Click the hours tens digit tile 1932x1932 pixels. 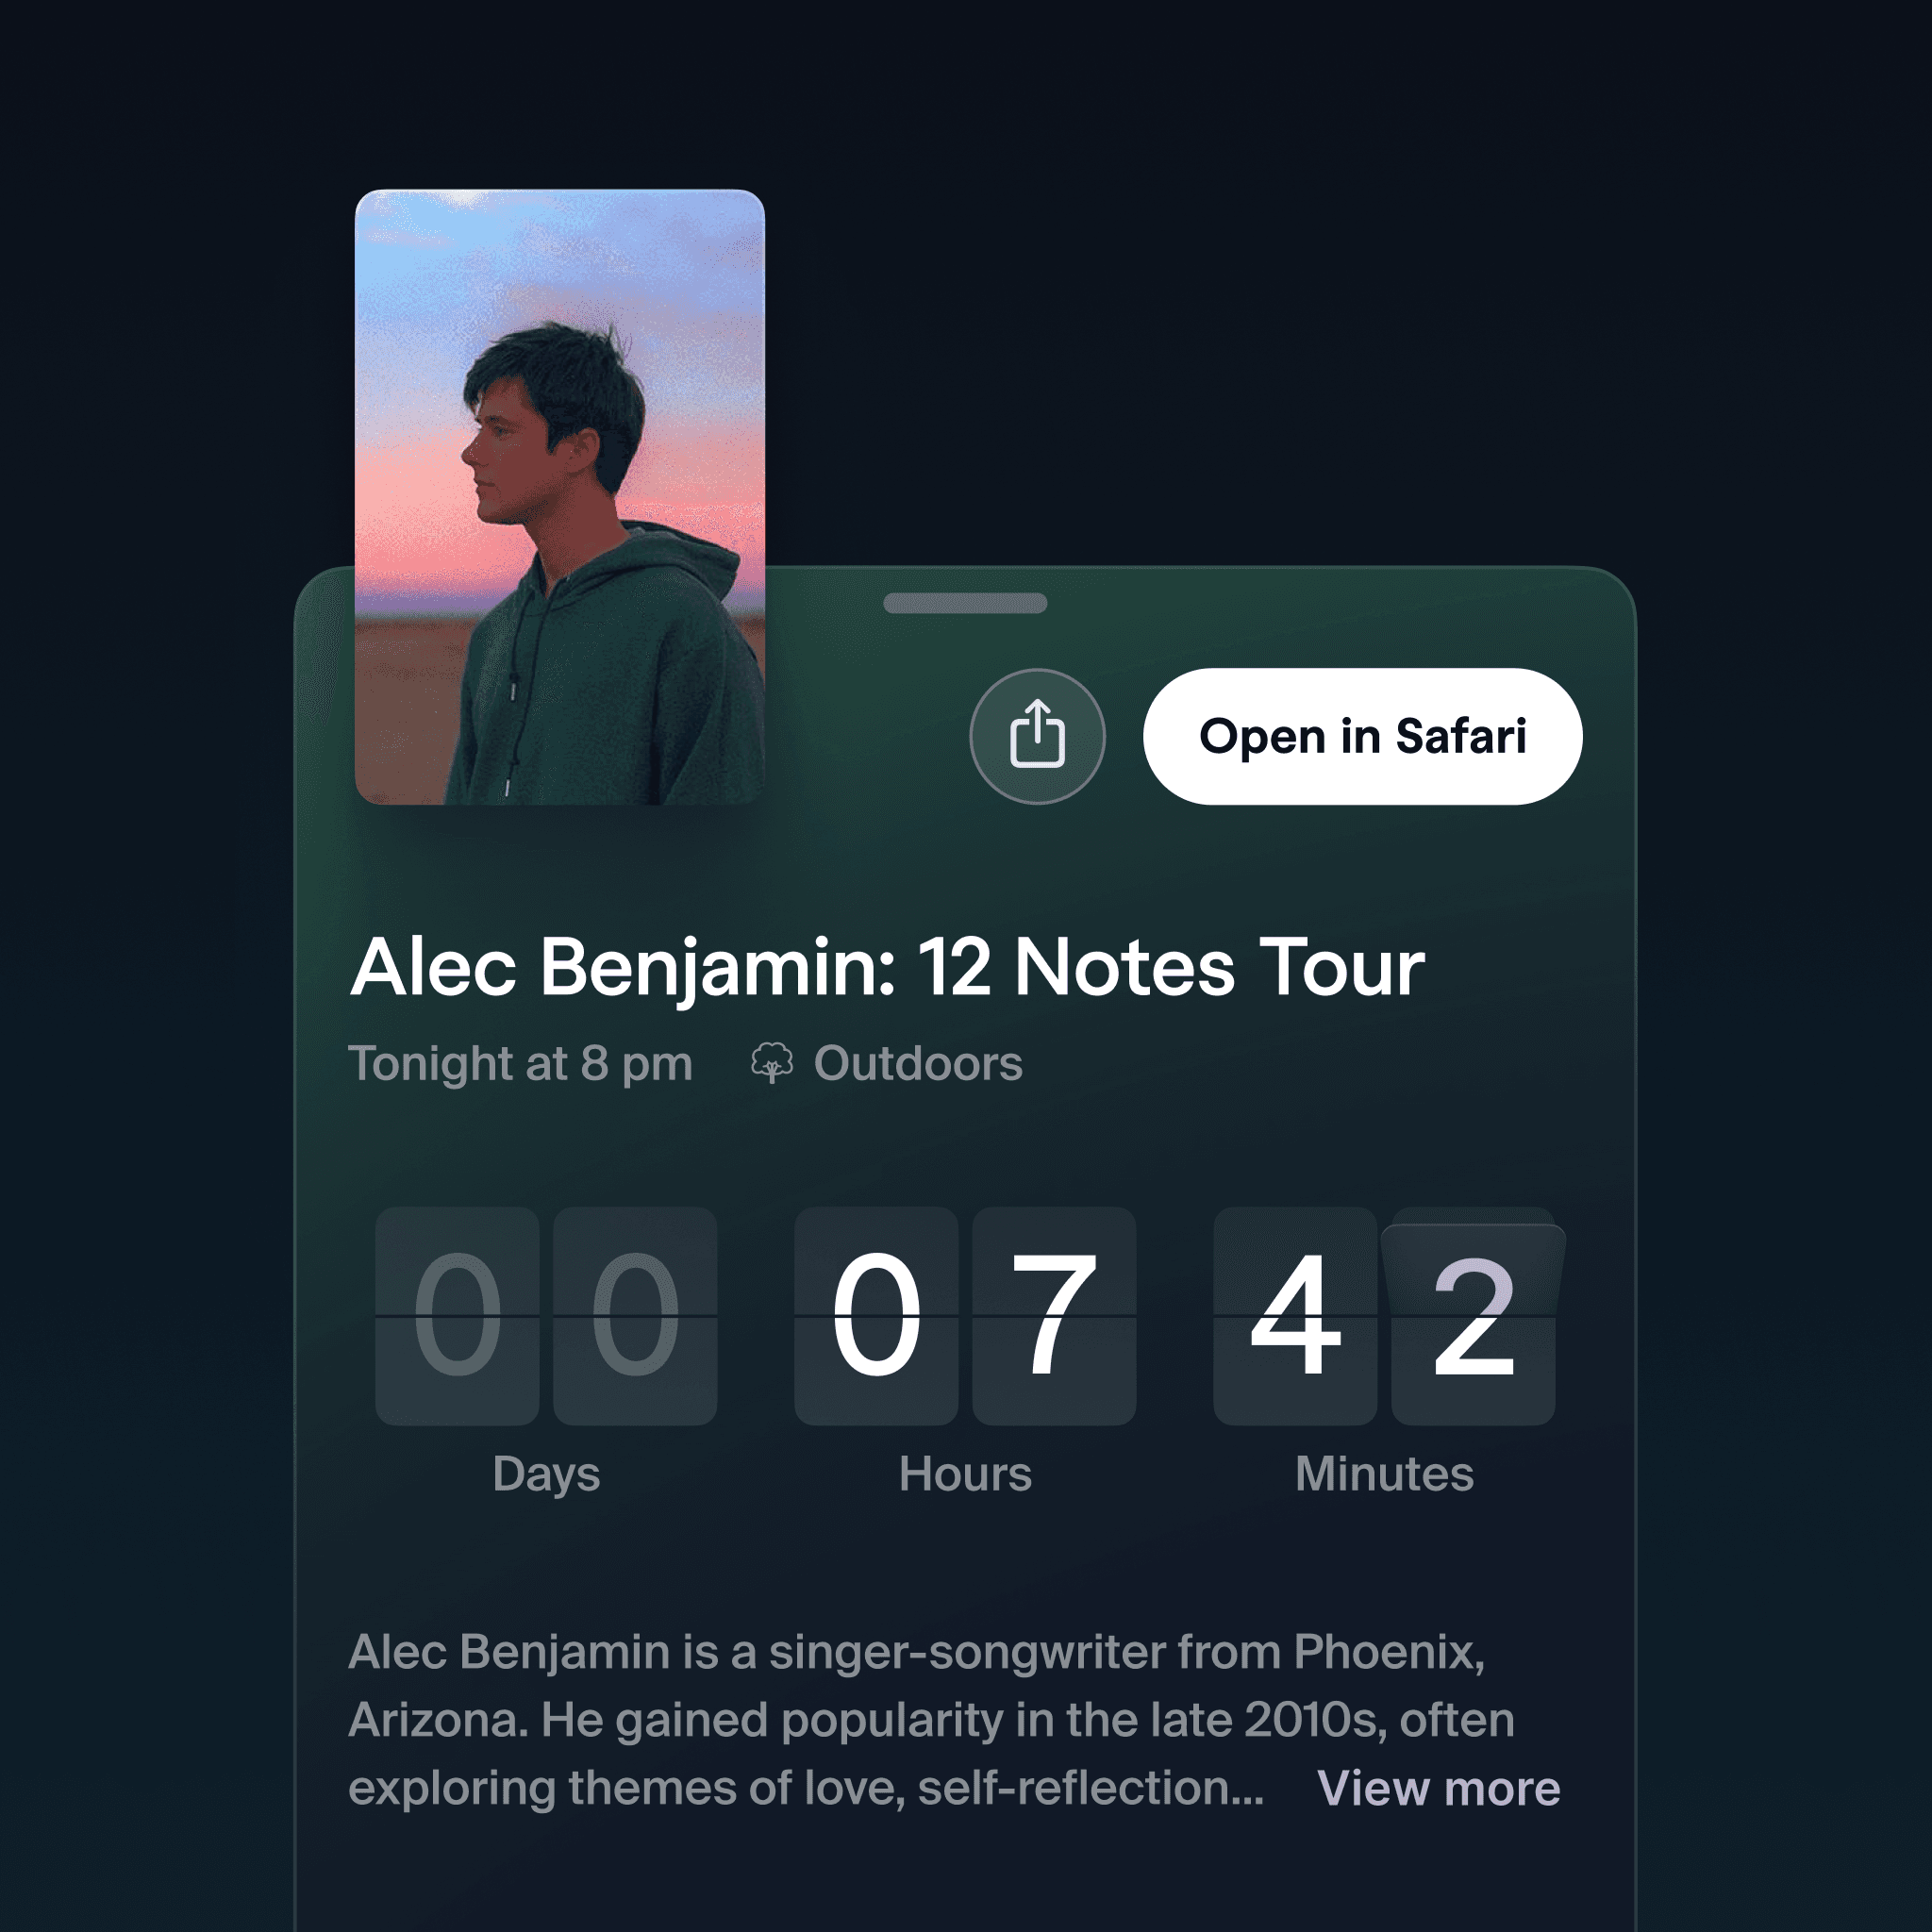pyautogui.click(x=876, y=1316)
